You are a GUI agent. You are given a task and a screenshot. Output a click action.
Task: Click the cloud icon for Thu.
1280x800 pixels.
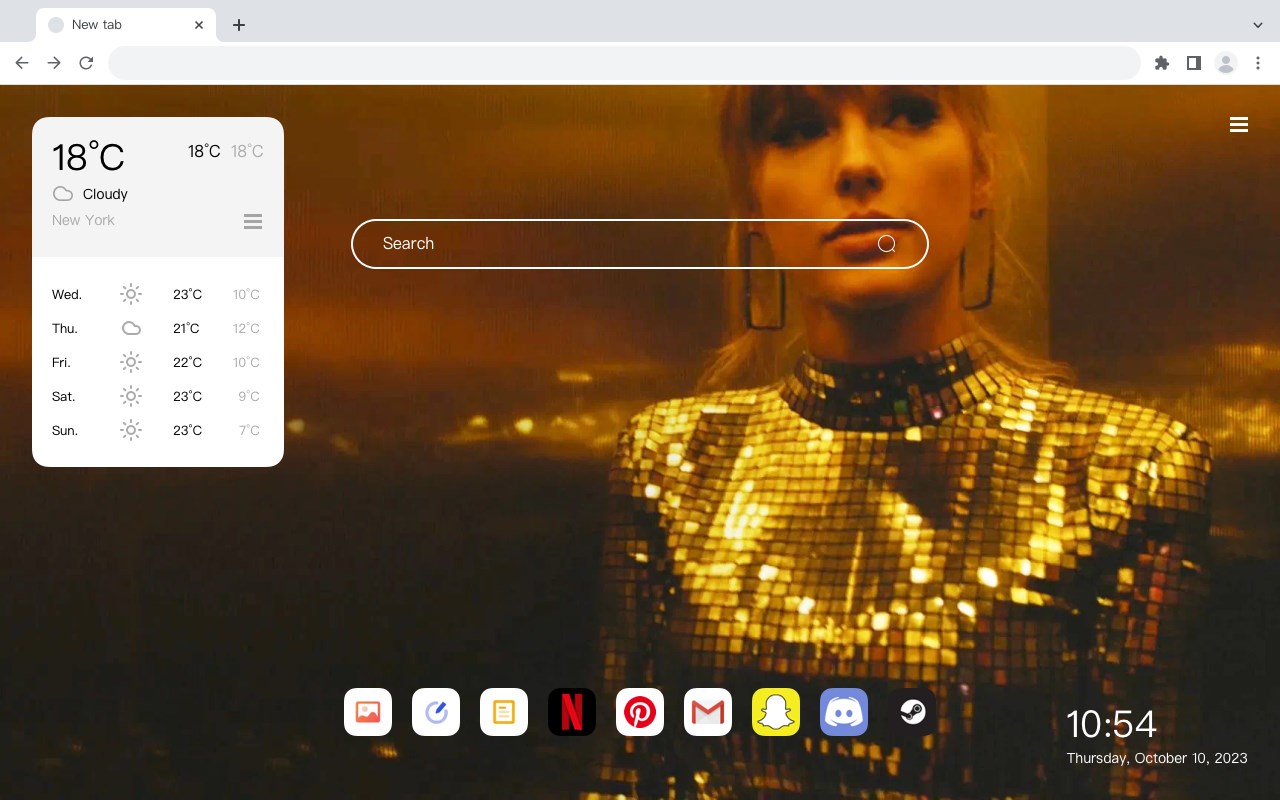click(x=131, y=328)
